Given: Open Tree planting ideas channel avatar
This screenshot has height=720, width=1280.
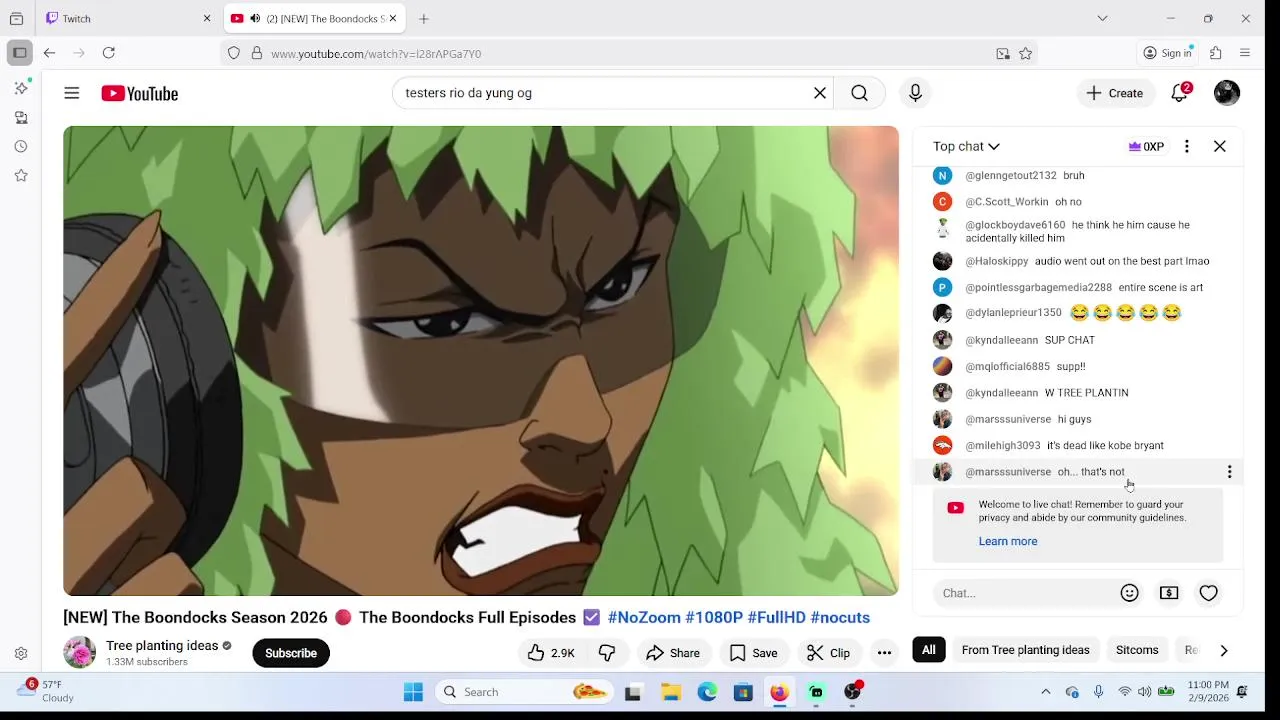Looking at the screenshot, I should click(79, 653).
